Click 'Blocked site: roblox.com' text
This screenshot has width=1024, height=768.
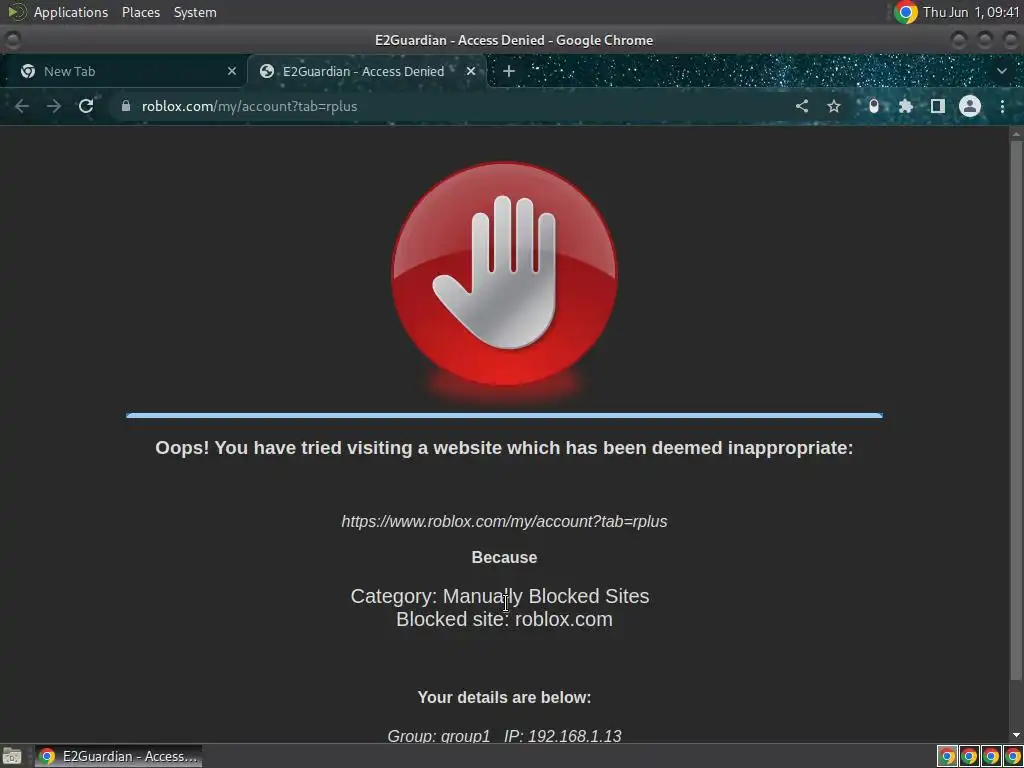click(504, 619)
